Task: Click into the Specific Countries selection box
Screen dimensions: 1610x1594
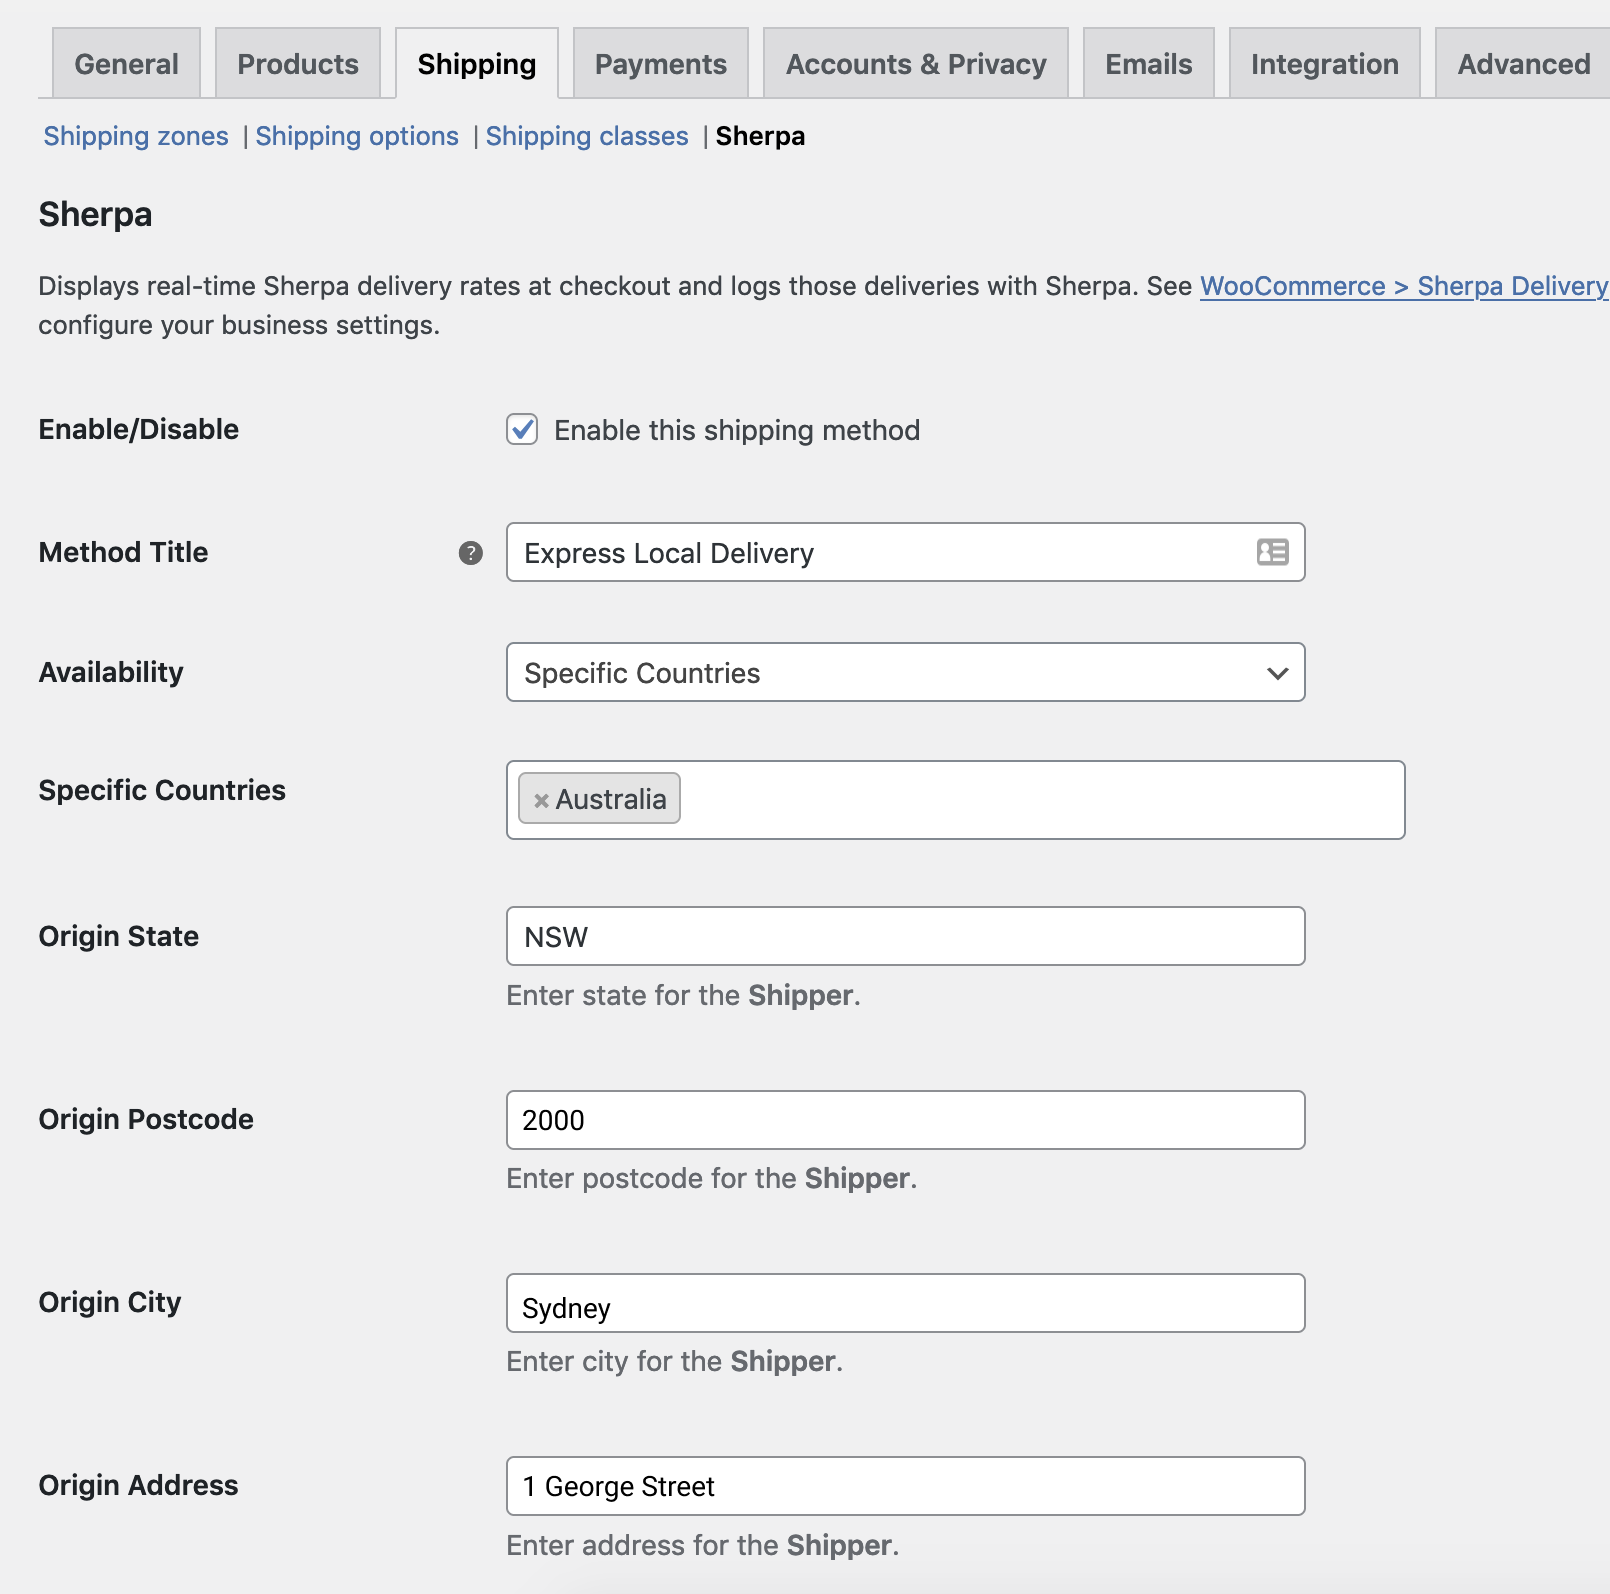Action: point(1040,800)
